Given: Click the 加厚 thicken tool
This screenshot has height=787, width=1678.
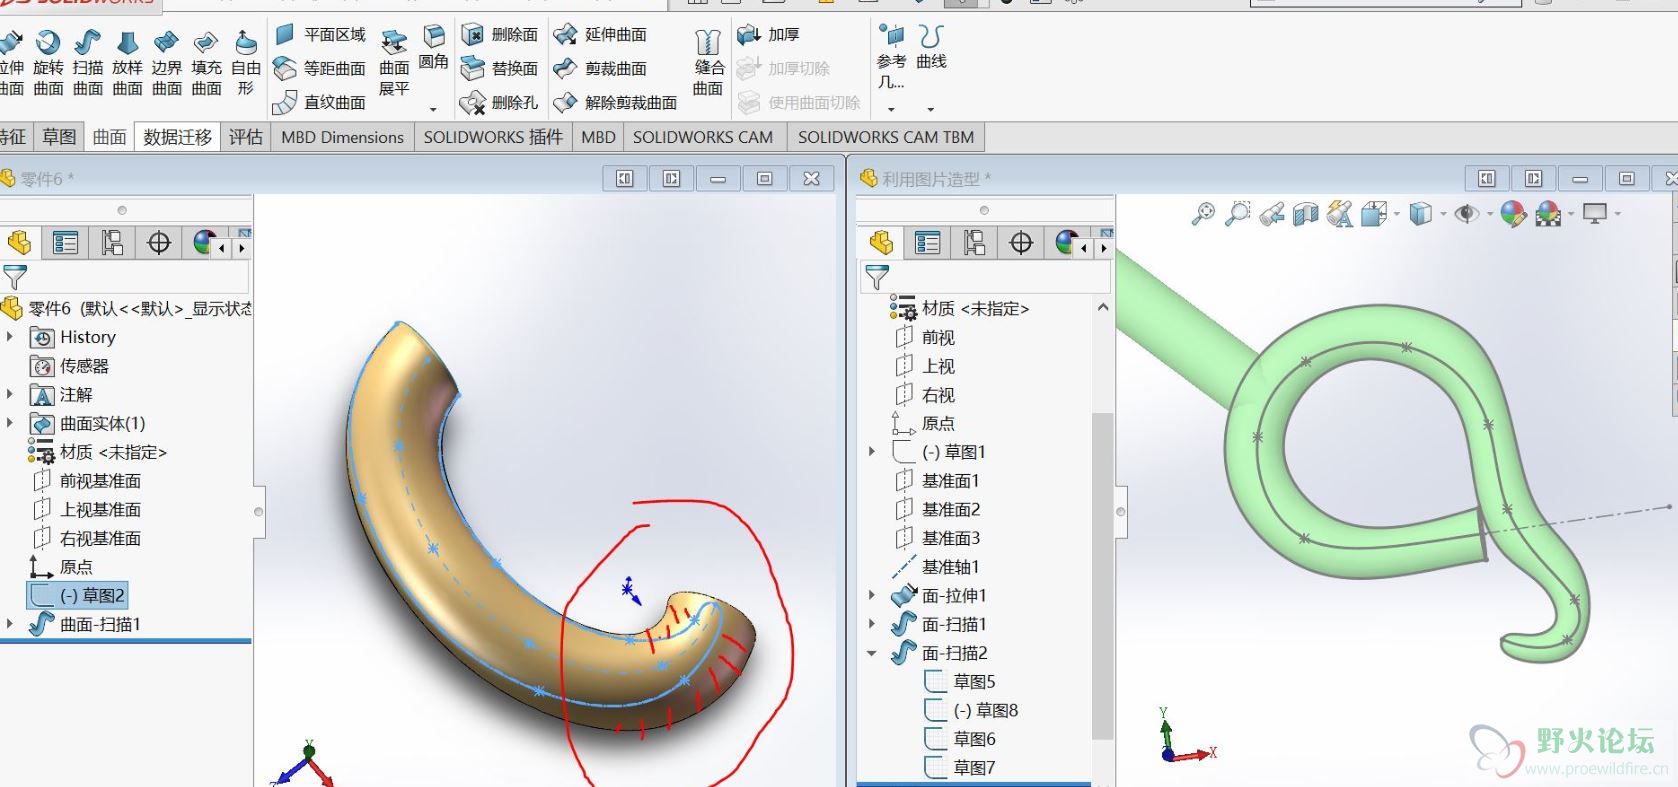Looking at the screenshot, I should (769, 35).
